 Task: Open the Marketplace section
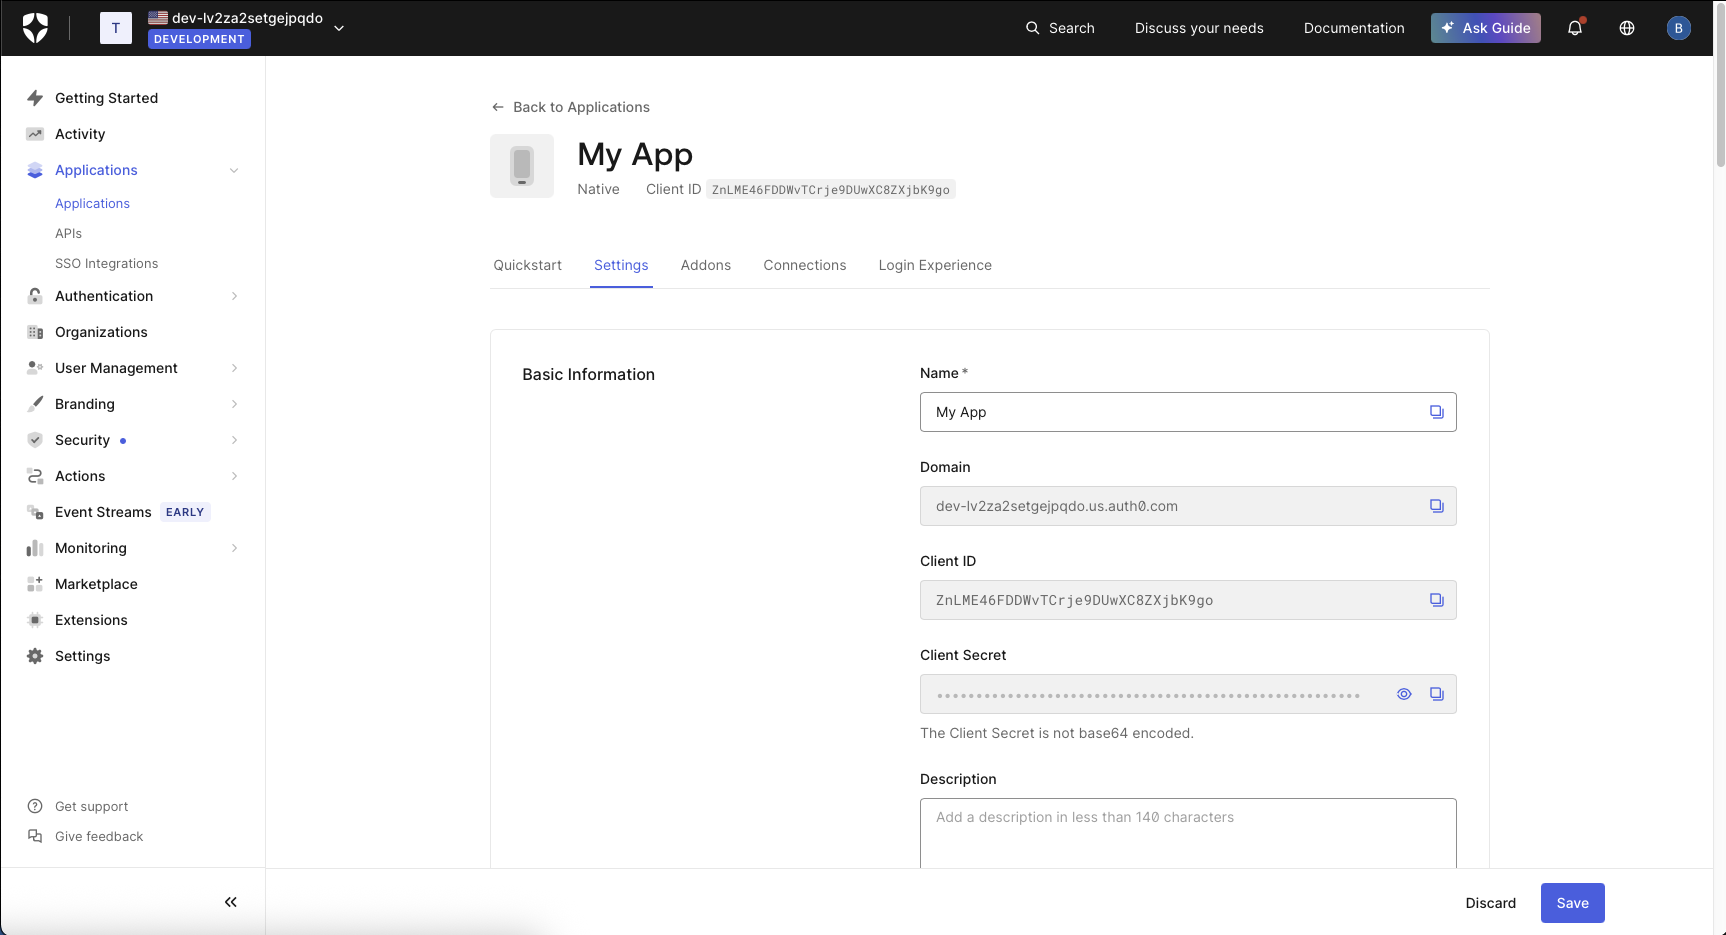96,583
